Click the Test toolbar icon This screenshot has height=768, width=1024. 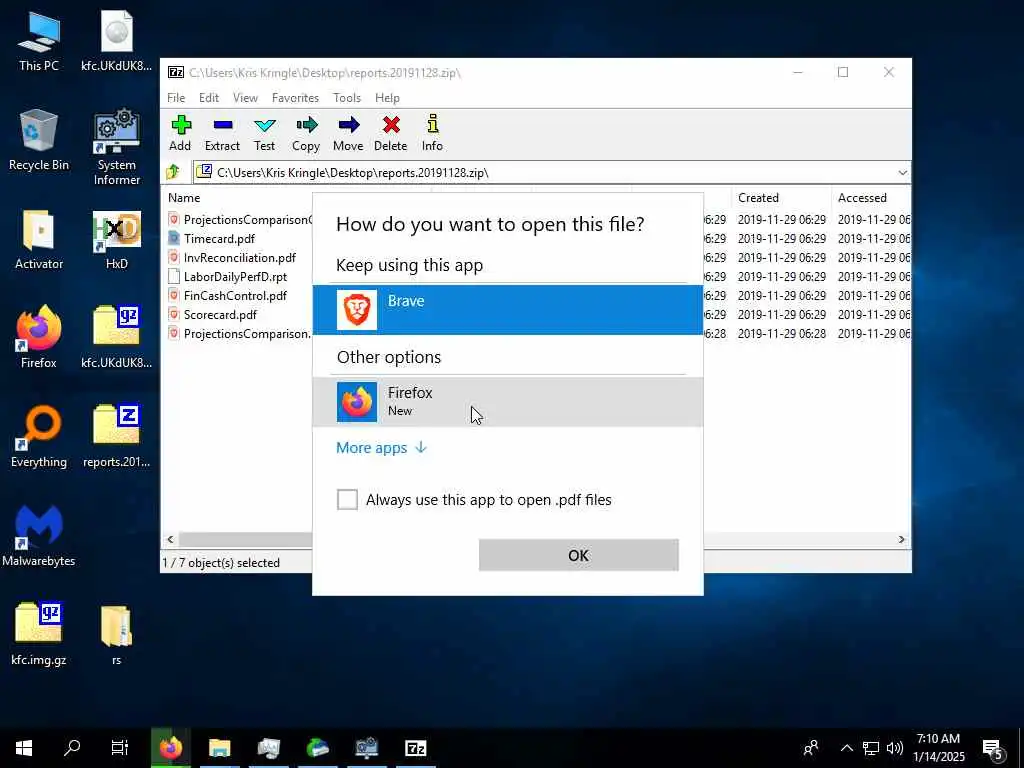click(264, 133)
